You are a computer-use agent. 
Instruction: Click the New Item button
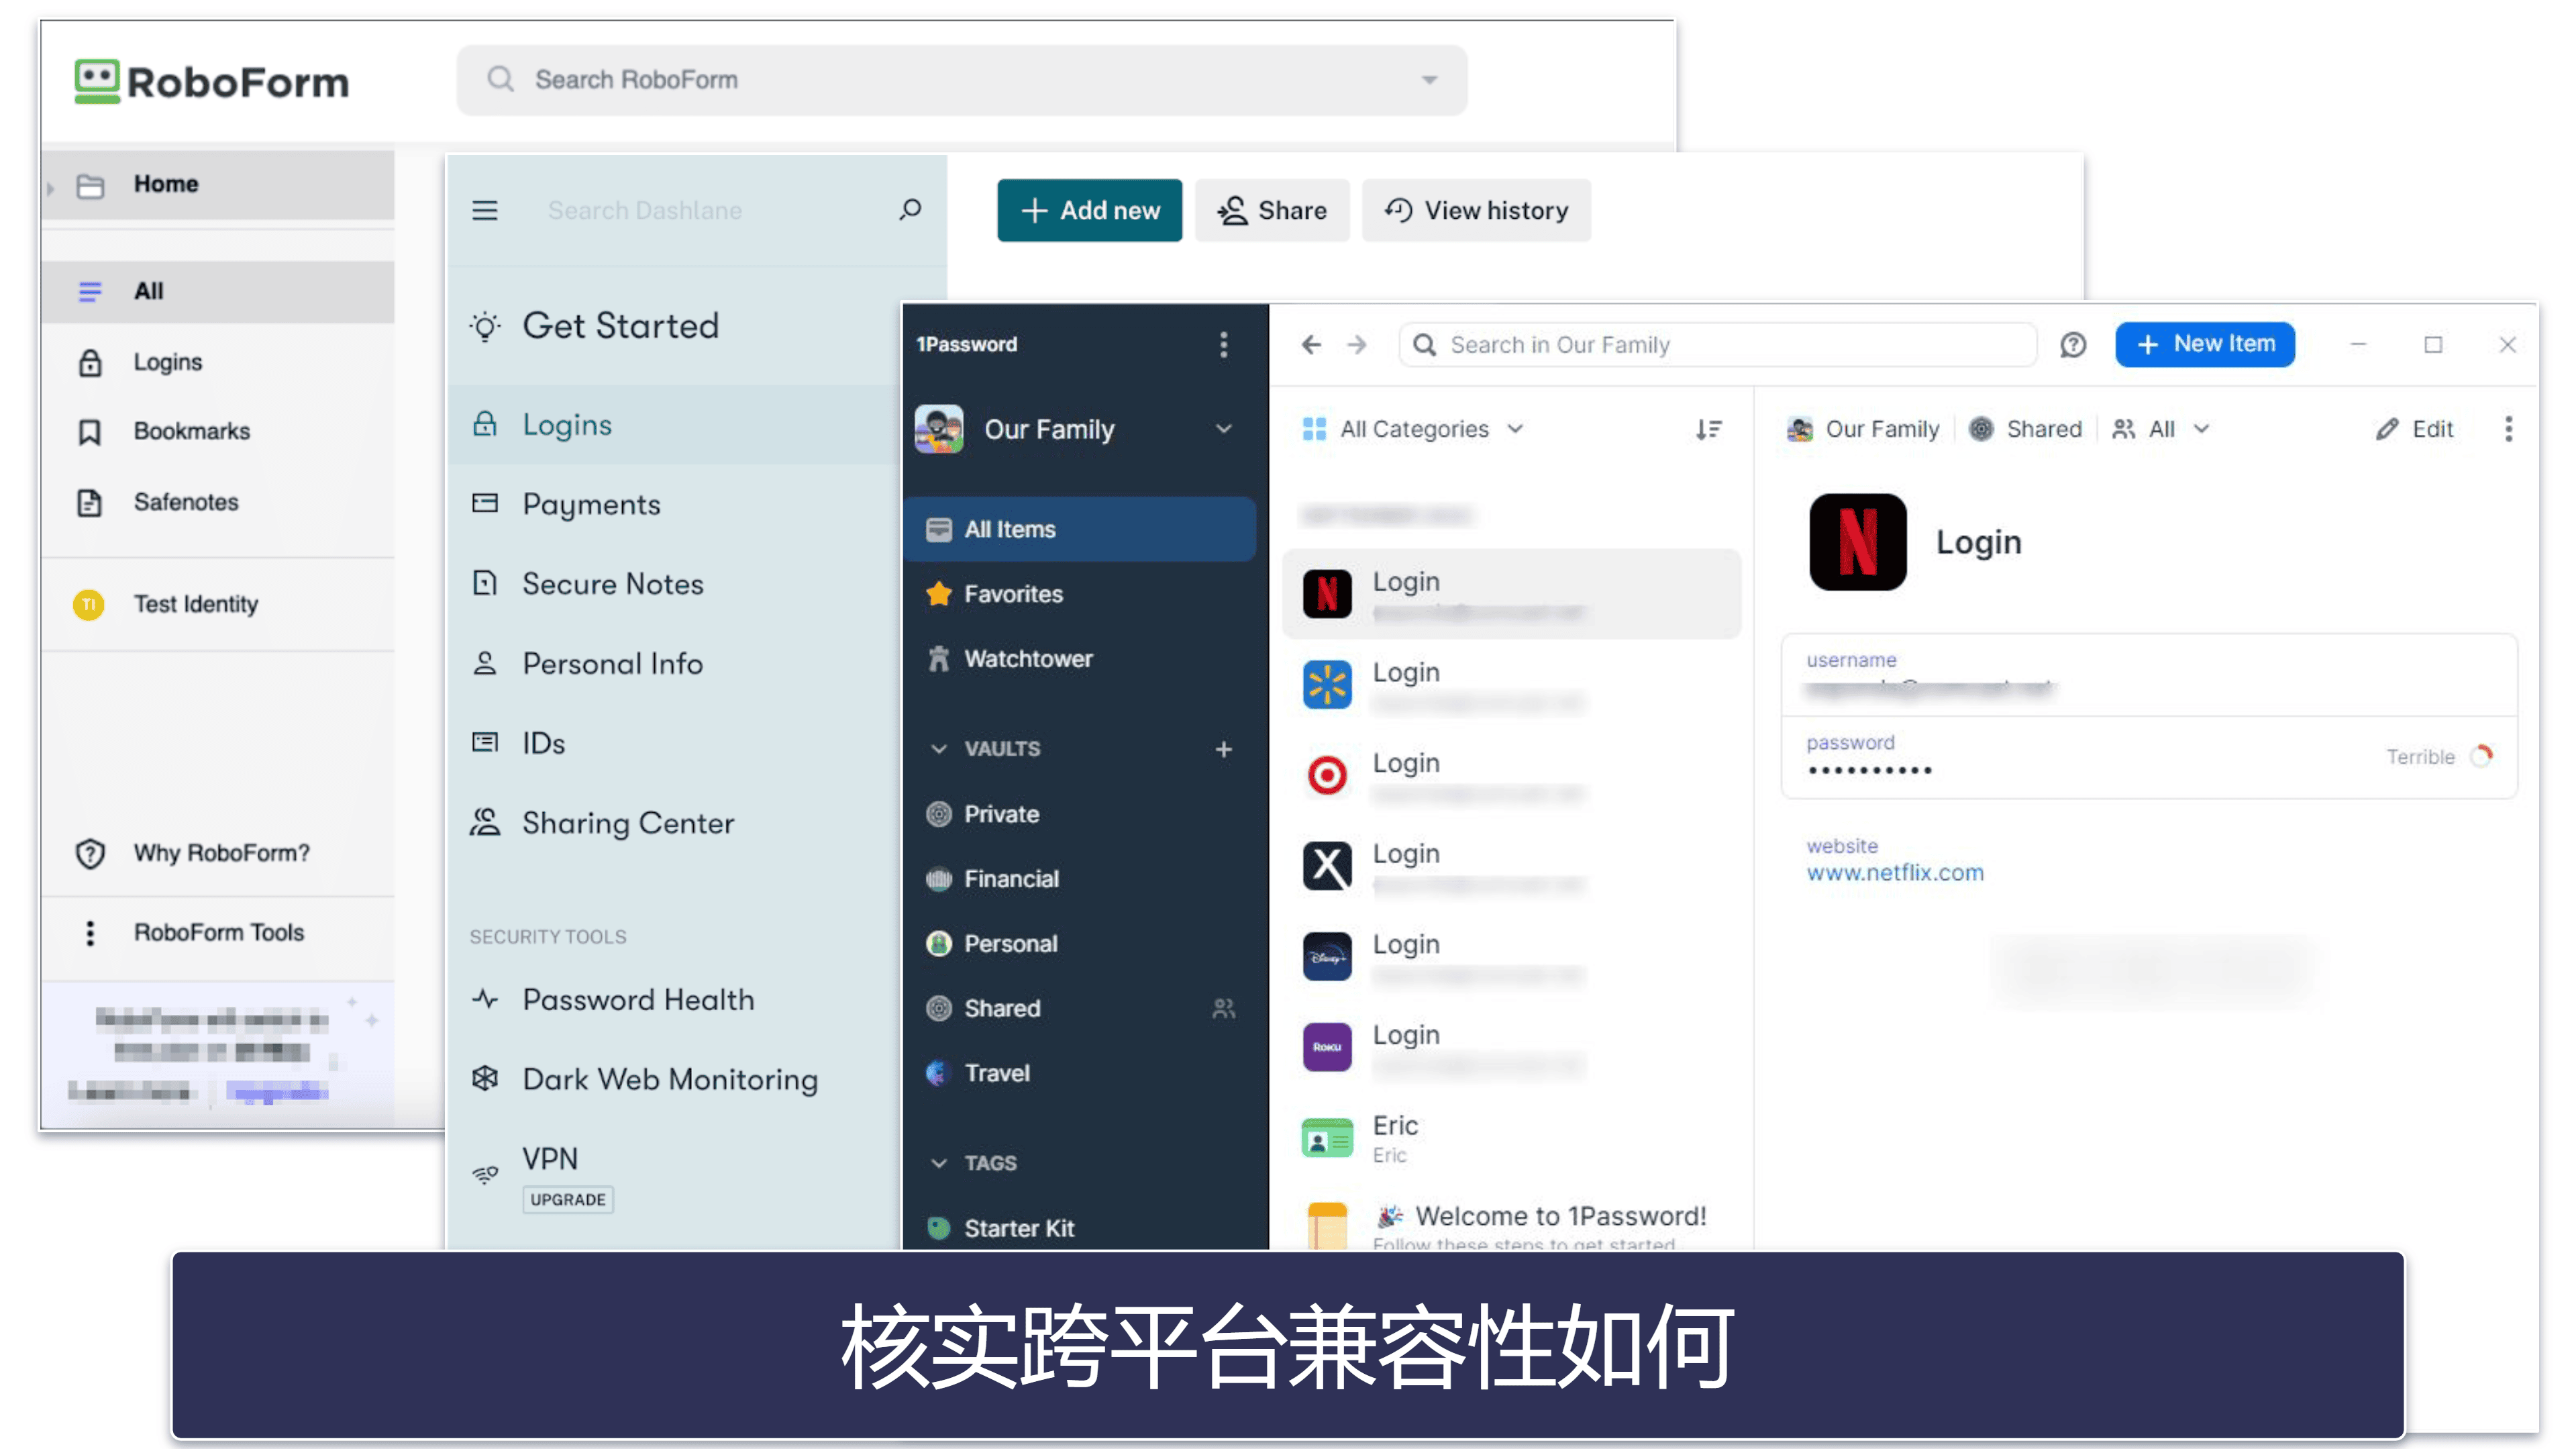click(x=2205, y=344)
